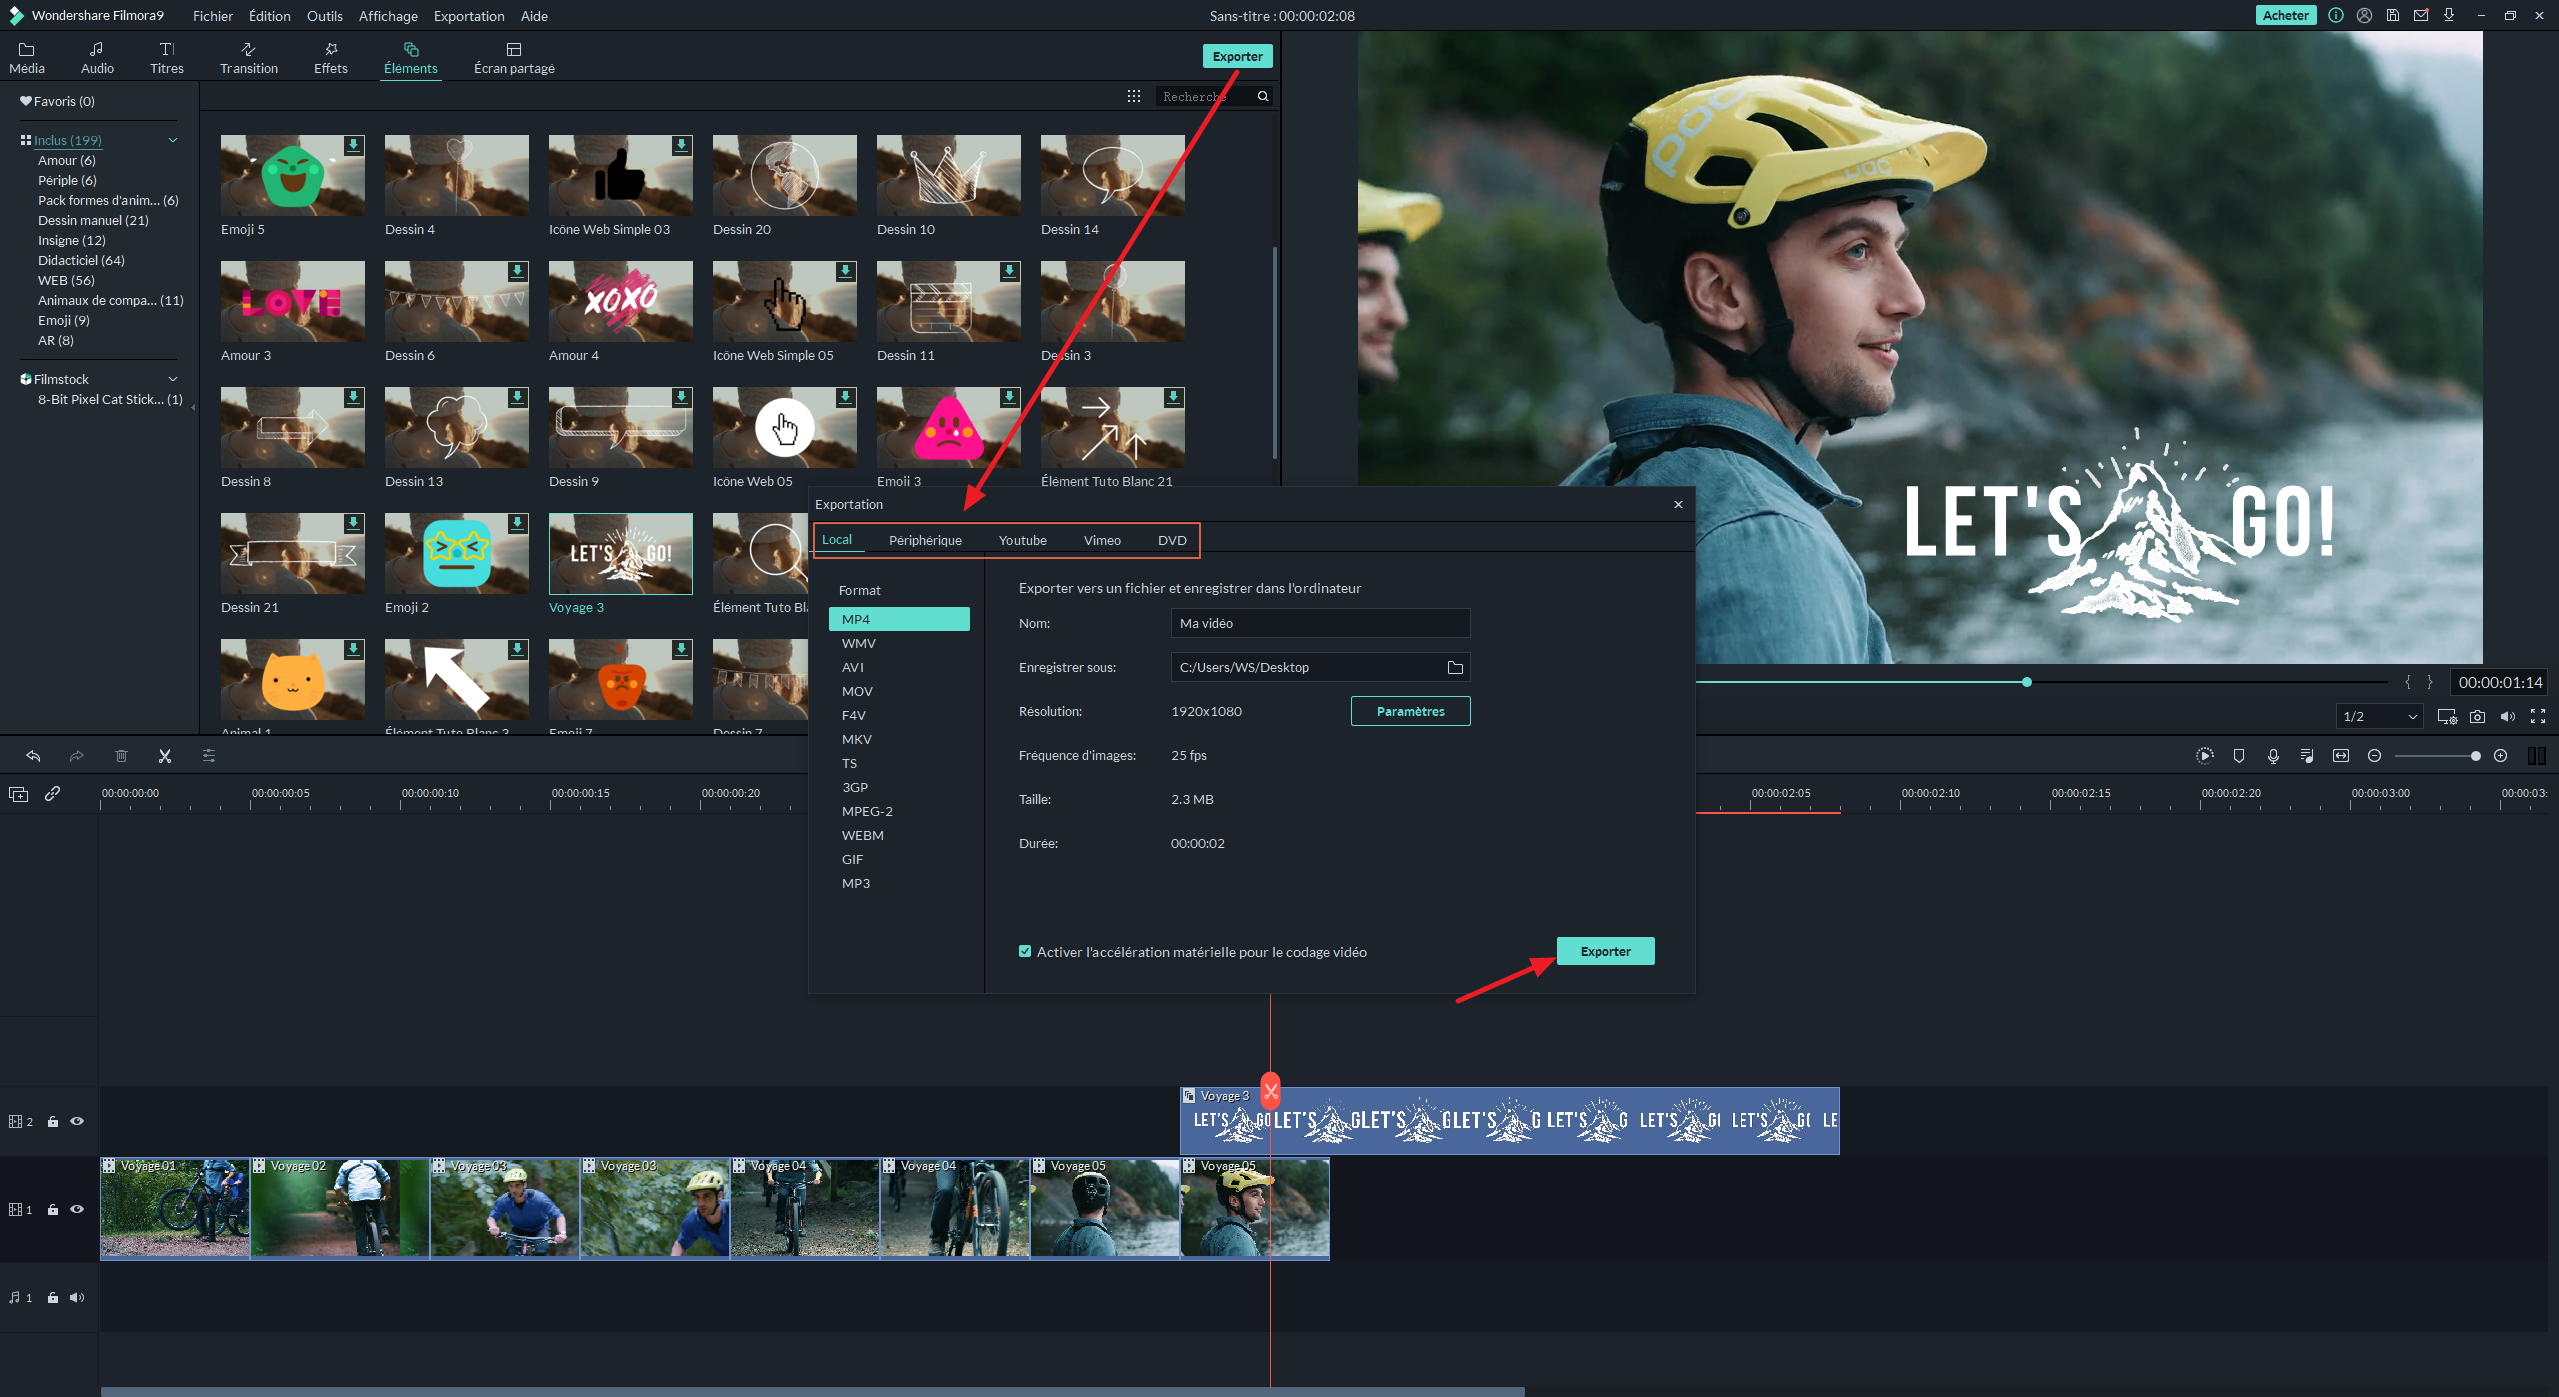Select the Titres panel icon
Screen dimensions: 2559x1397
click(165, 57)
